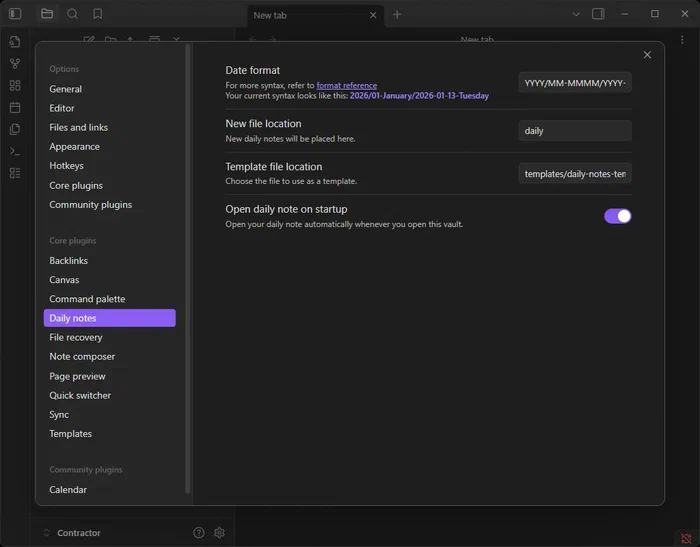The height and width of the screenshot is (547, 700).
Task: Select Quick switcher options
Action: coord(110,395)
